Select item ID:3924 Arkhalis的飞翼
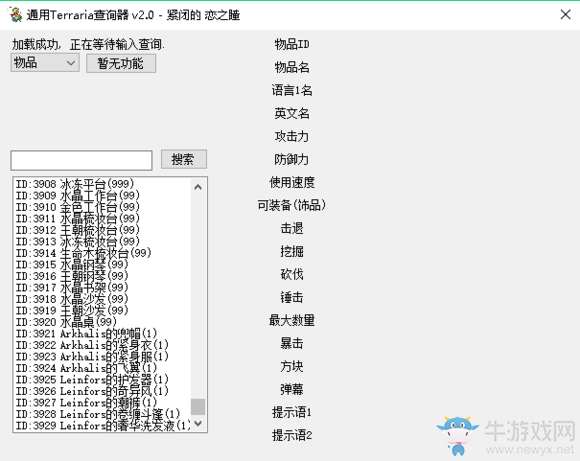Screen dimensions: 580x461 click(87, 368)
